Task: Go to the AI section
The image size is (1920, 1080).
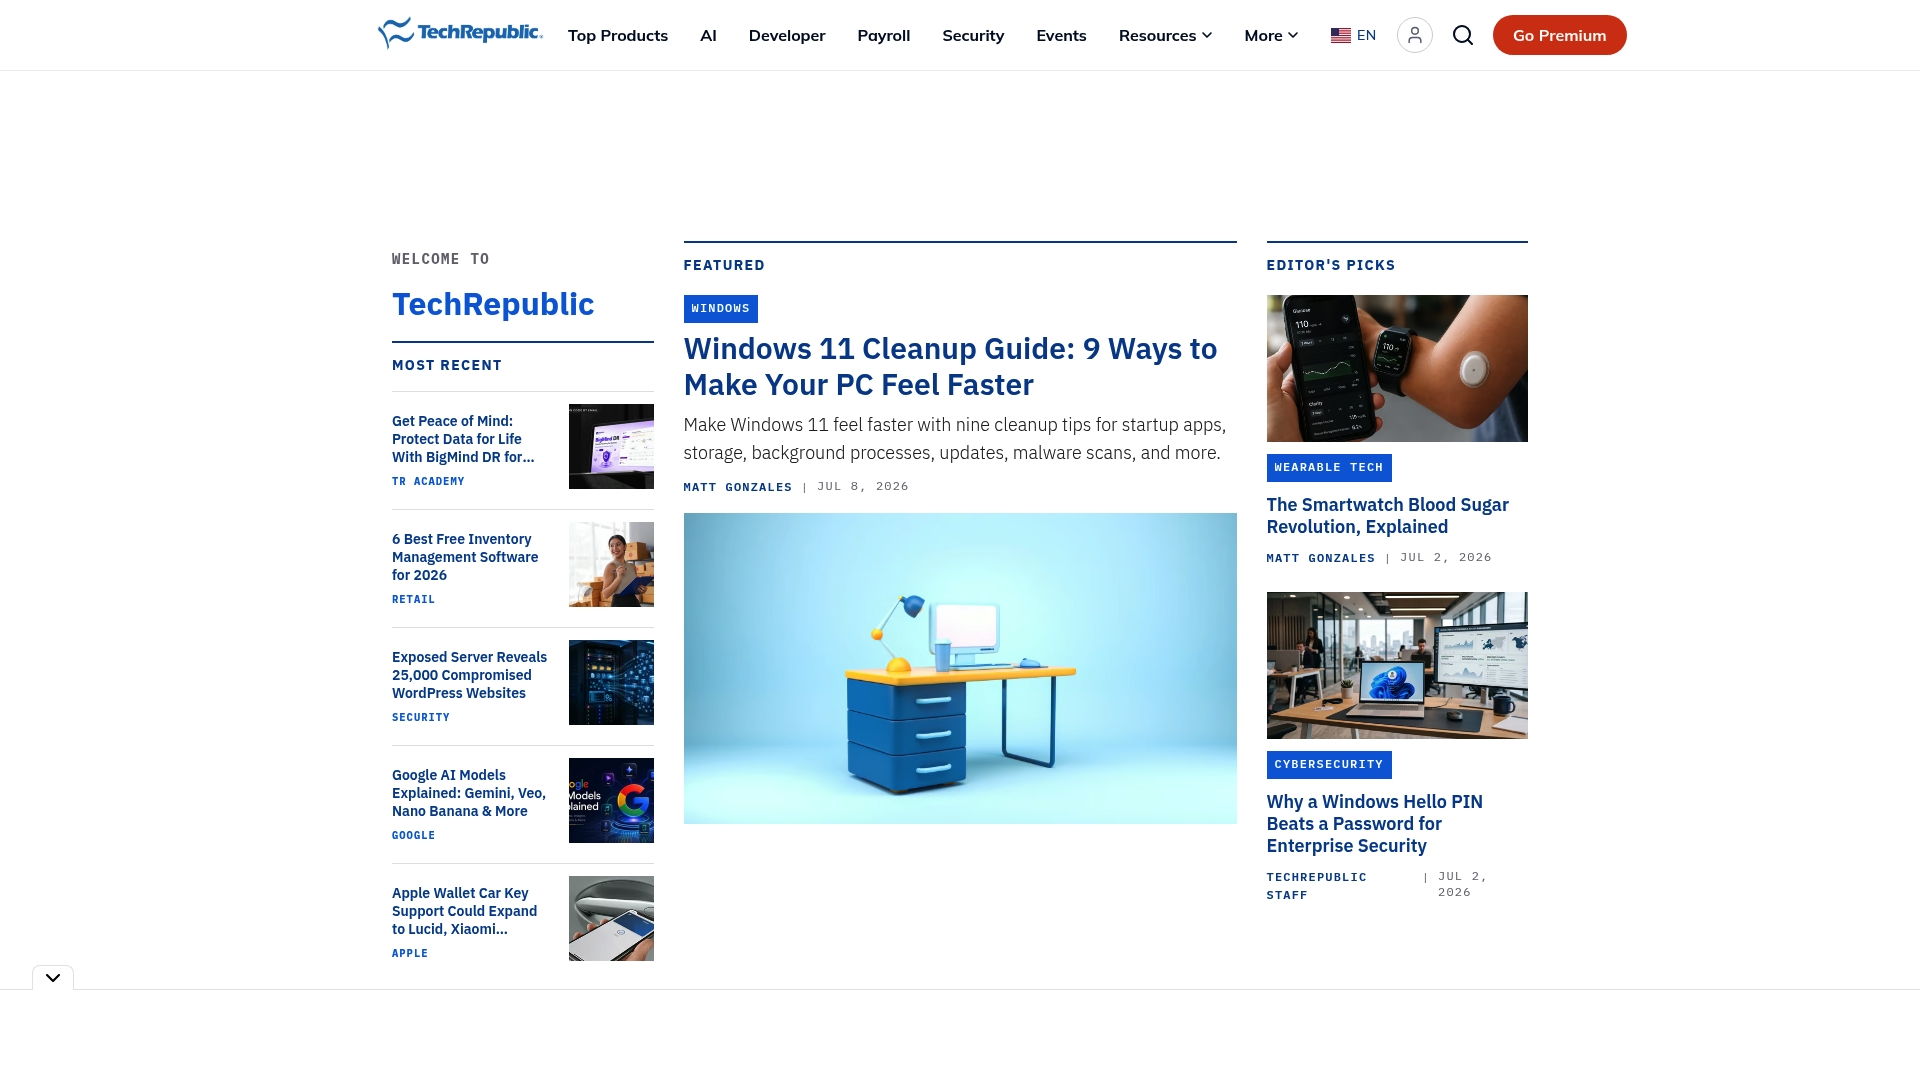Action: point(708,35)
